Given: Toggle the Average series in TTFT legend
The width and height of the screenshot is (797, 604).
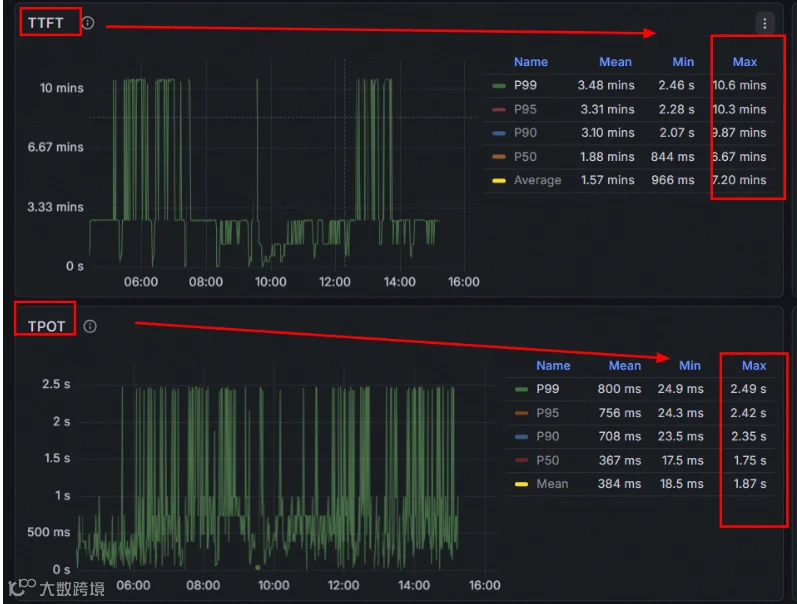Looking at the screenshot, I should (537, 180).
